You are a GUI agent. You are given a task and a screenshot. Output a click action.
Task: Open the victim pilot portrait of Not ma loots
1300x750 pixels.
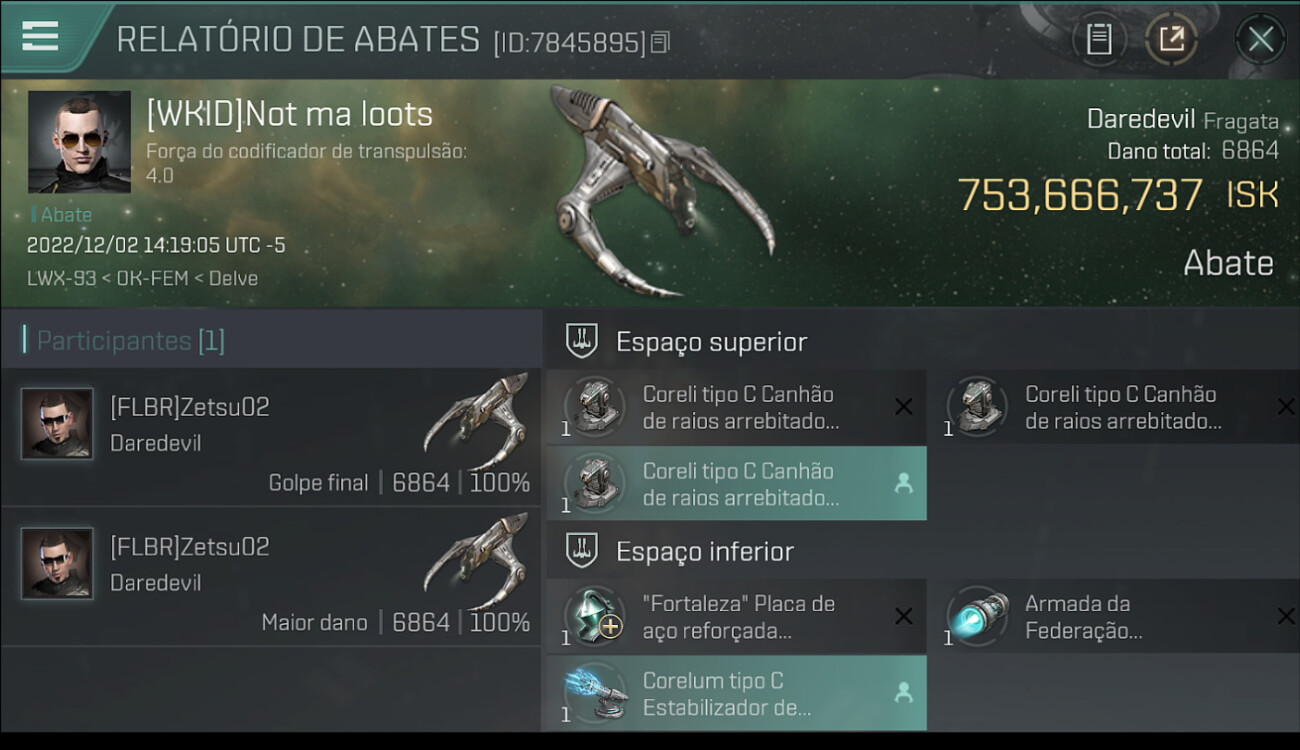[79, 142]
